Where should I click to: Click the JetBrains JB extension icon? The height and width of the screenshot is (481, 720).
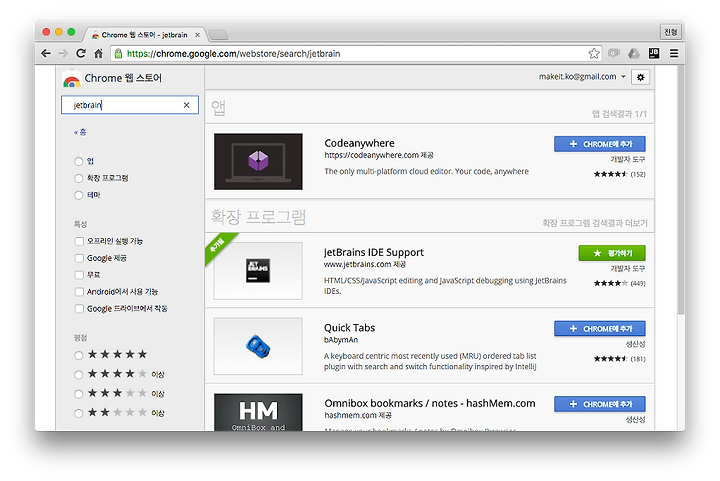coord(654,53)
